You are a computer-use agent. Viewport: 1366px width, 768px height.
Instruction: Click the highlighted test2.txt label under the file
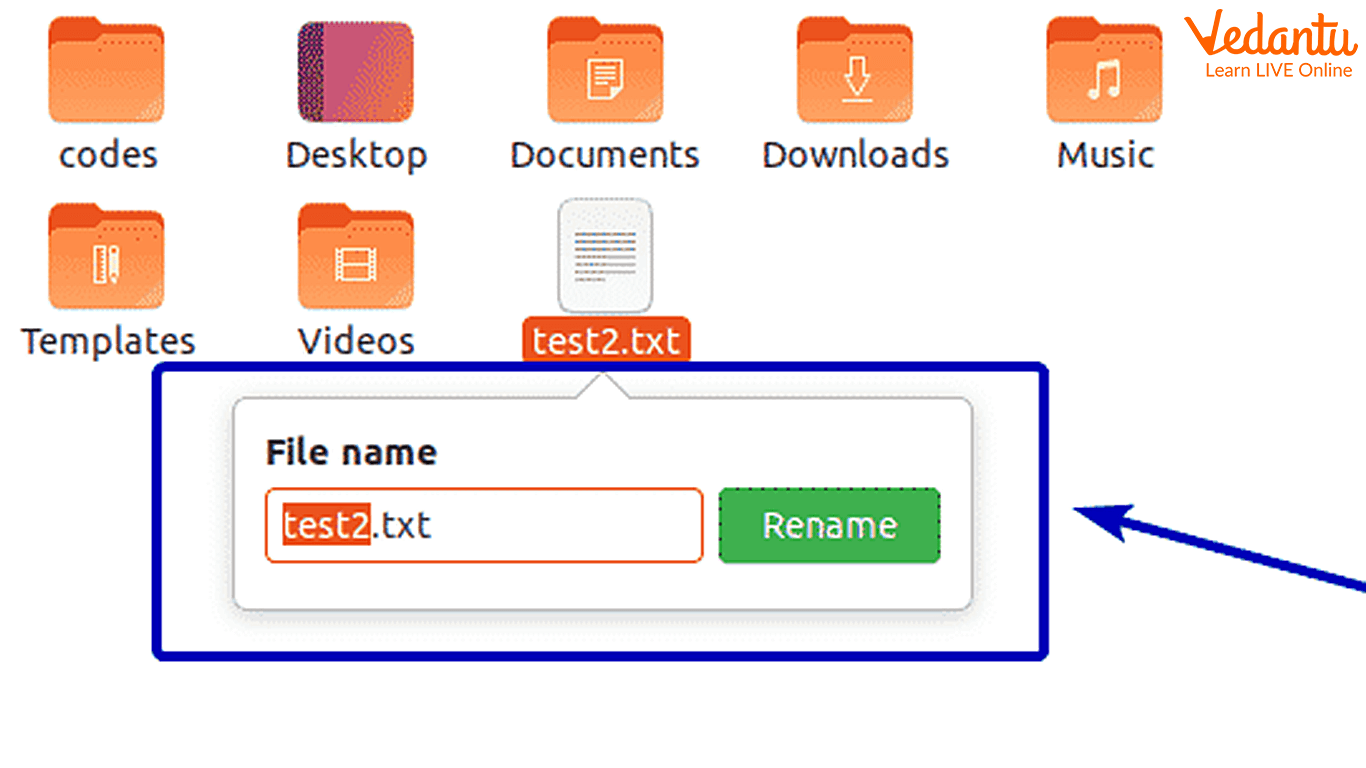[x=606, y=341]
